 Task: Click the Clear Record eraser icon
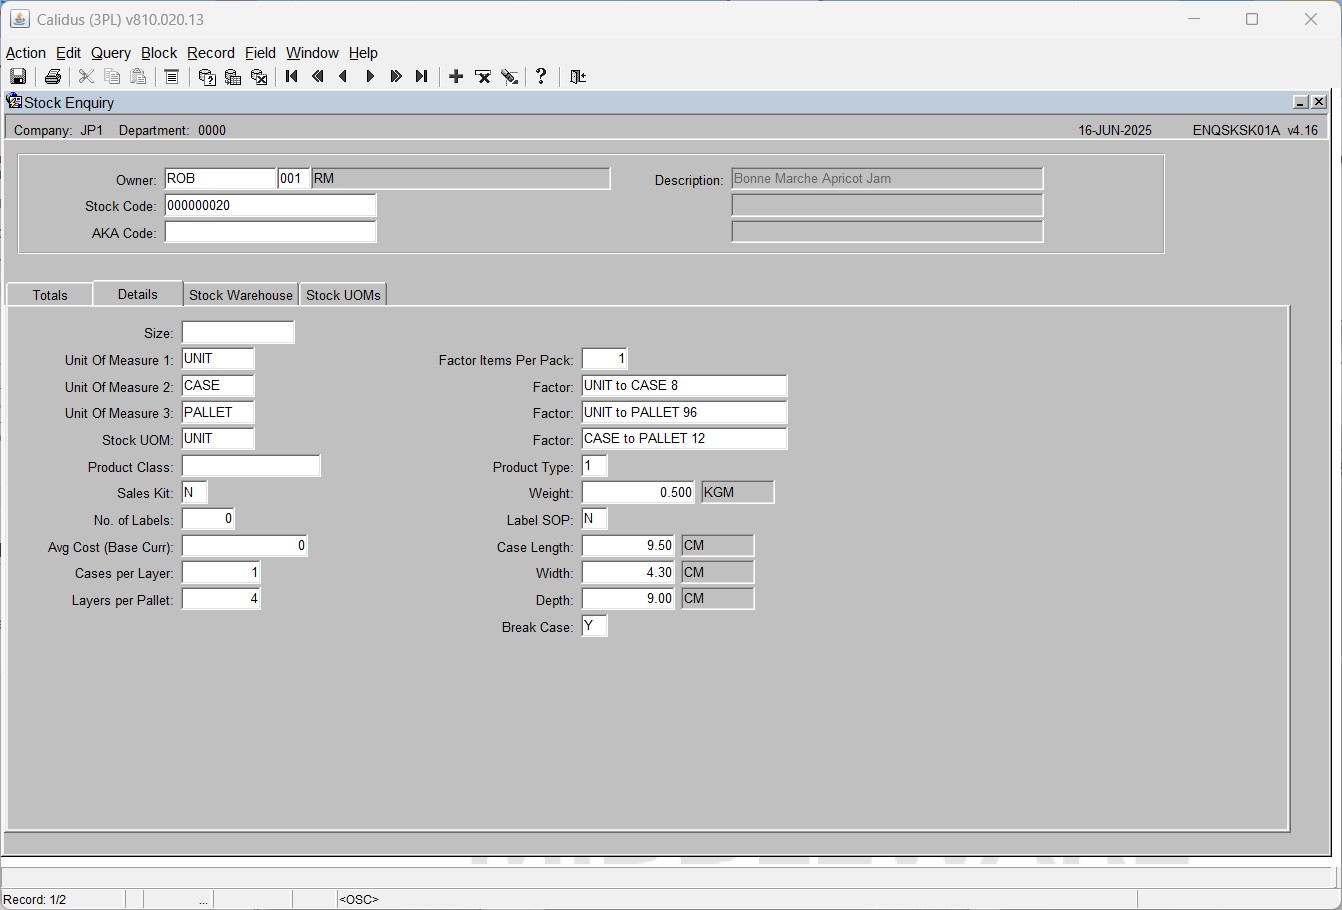point(509,77)
